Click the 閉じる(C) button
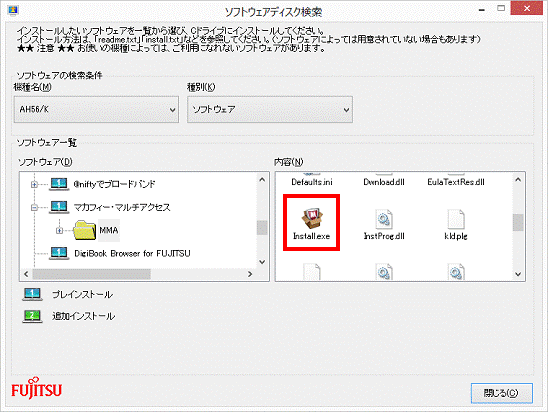This screenshot has height=412, width=548. pos(502,393)
